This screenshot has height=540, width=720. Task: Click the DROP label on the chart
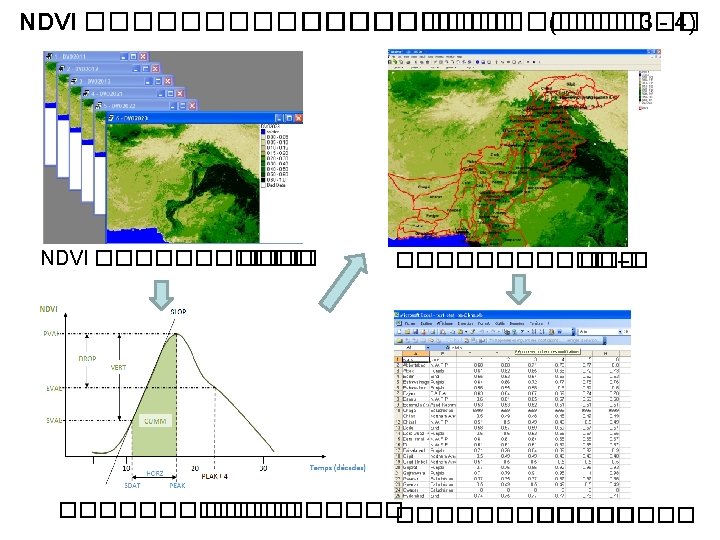(87, 359)
